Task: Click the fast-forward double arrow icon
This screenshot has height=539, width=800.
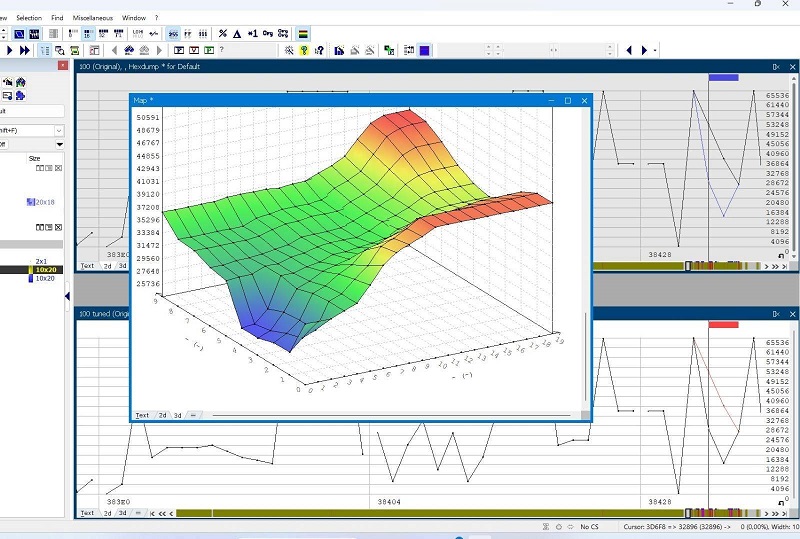Action: click(25, 50)
